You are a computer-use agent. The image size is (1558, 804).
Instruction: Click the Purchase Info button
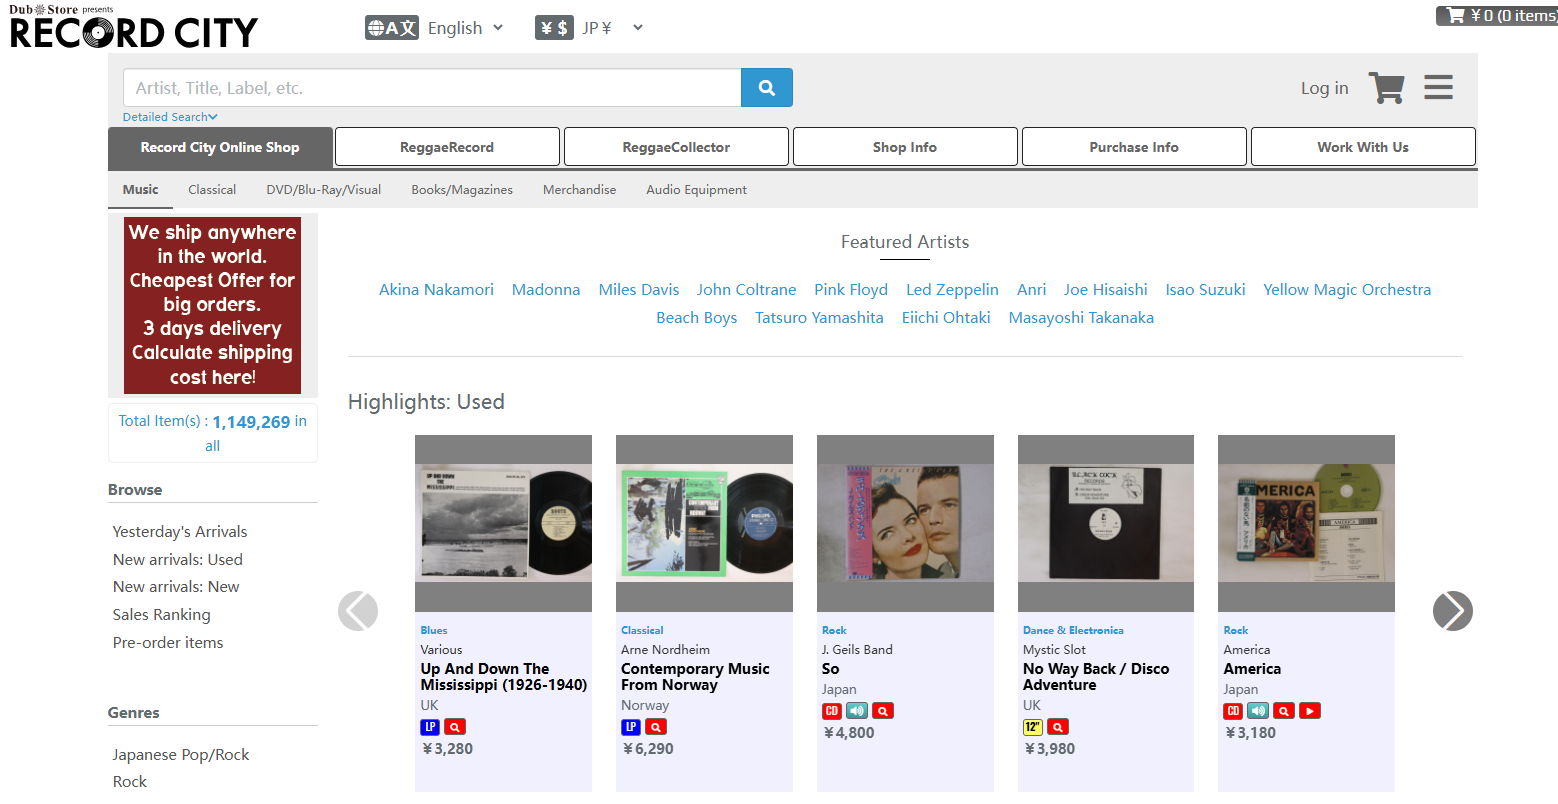pos(1134,147)
